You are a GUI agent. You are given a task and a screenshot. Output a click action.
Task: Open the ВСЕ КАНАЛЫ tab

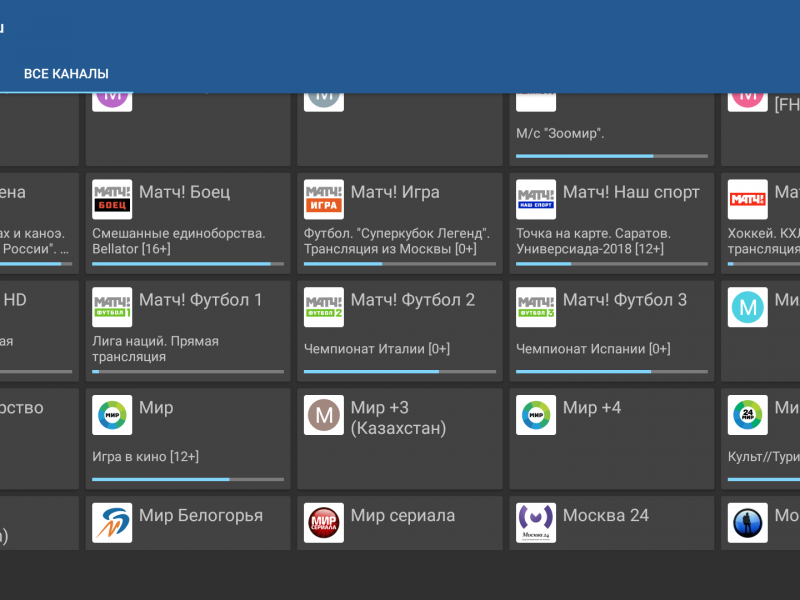coord(66,74)
